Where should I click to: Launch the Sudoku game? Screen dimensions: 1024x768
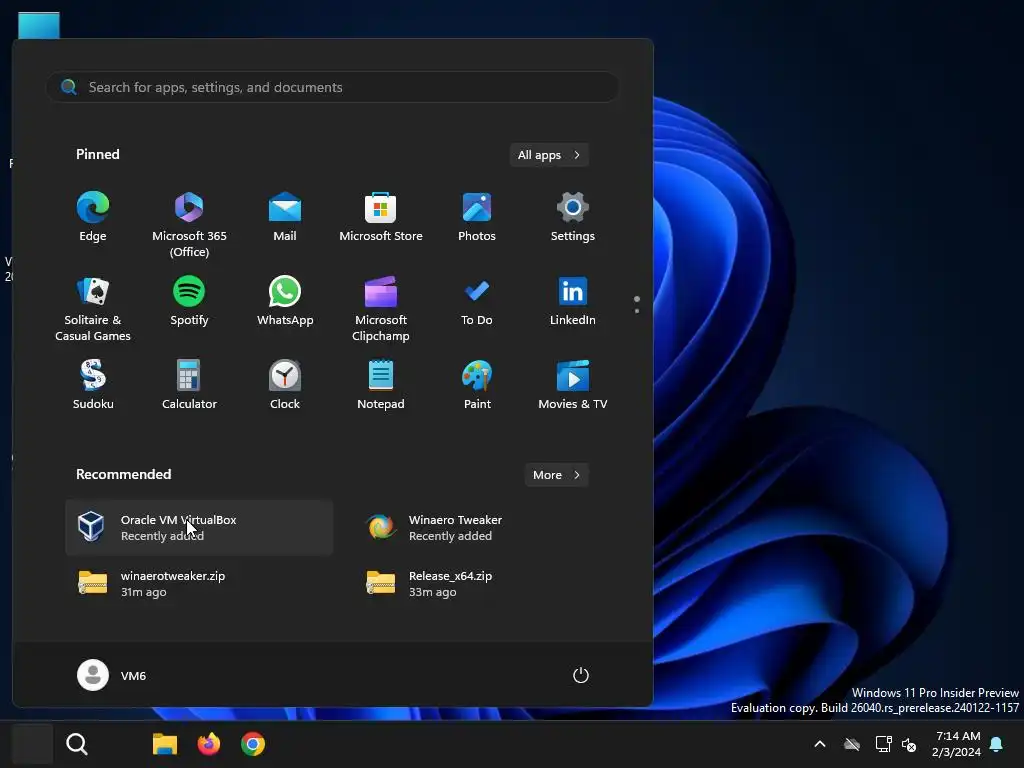click(x=93, y=386)
